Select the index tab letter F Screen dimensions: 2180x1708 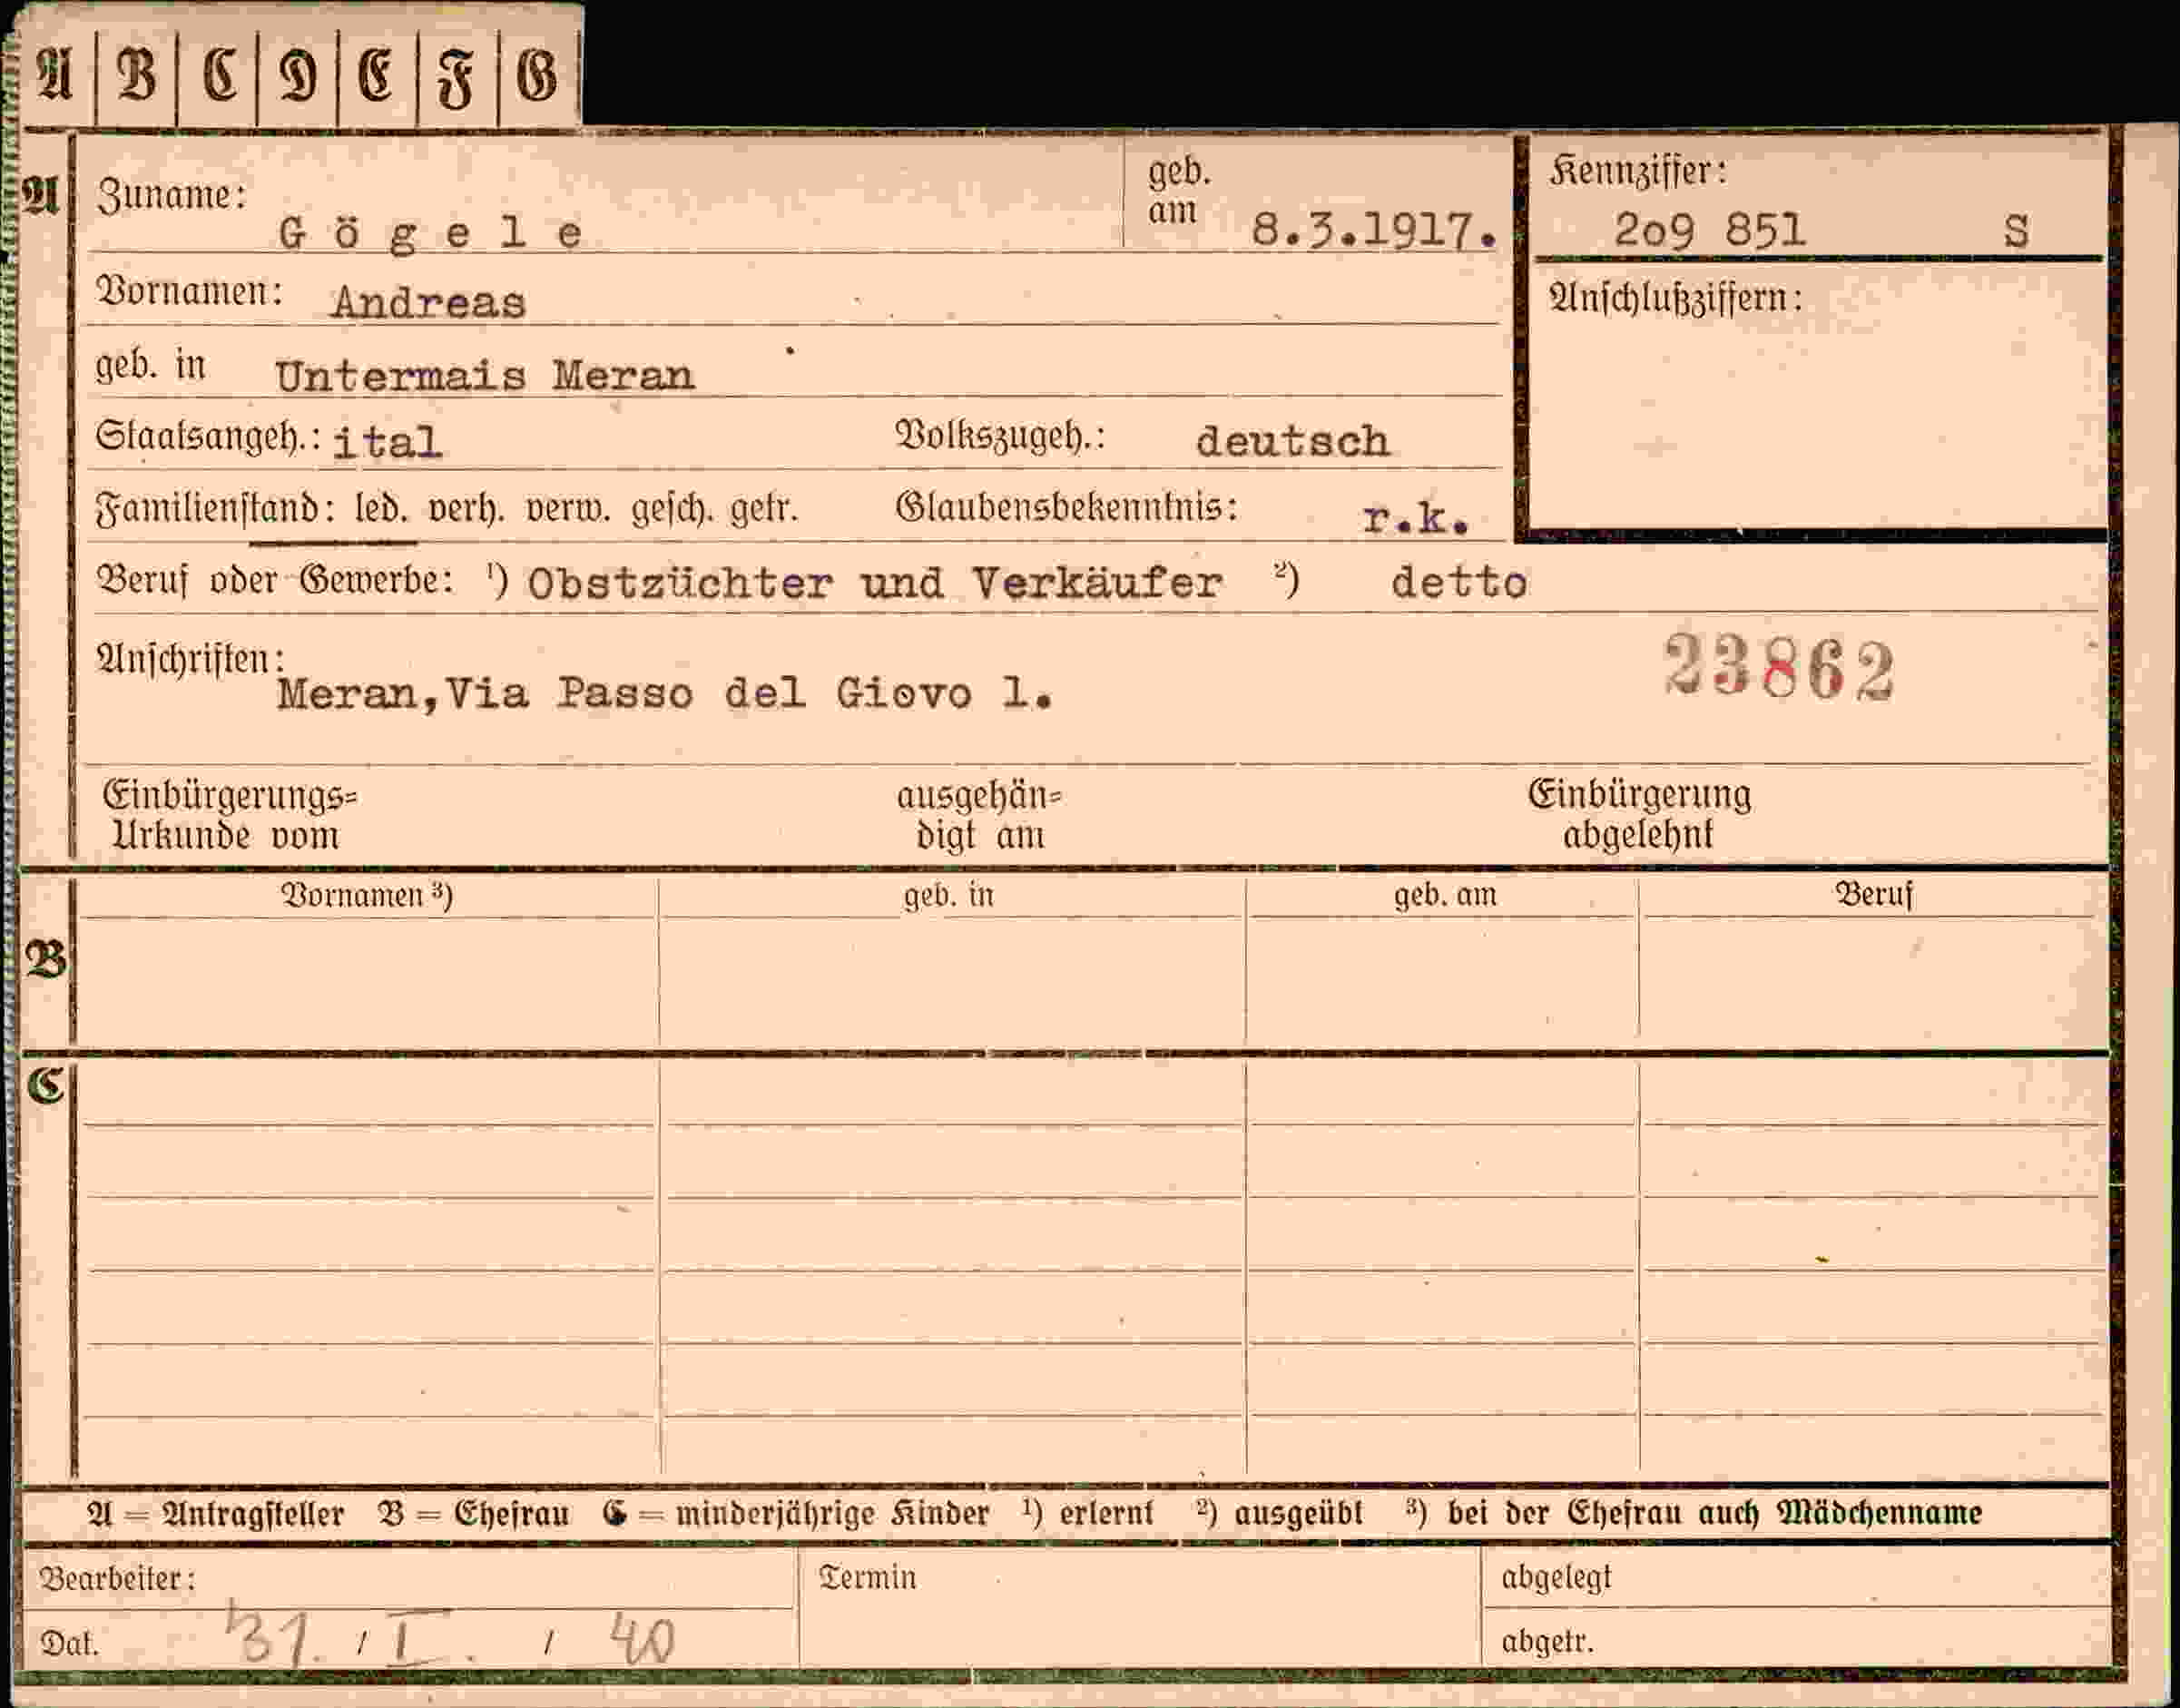click(456, 79)
